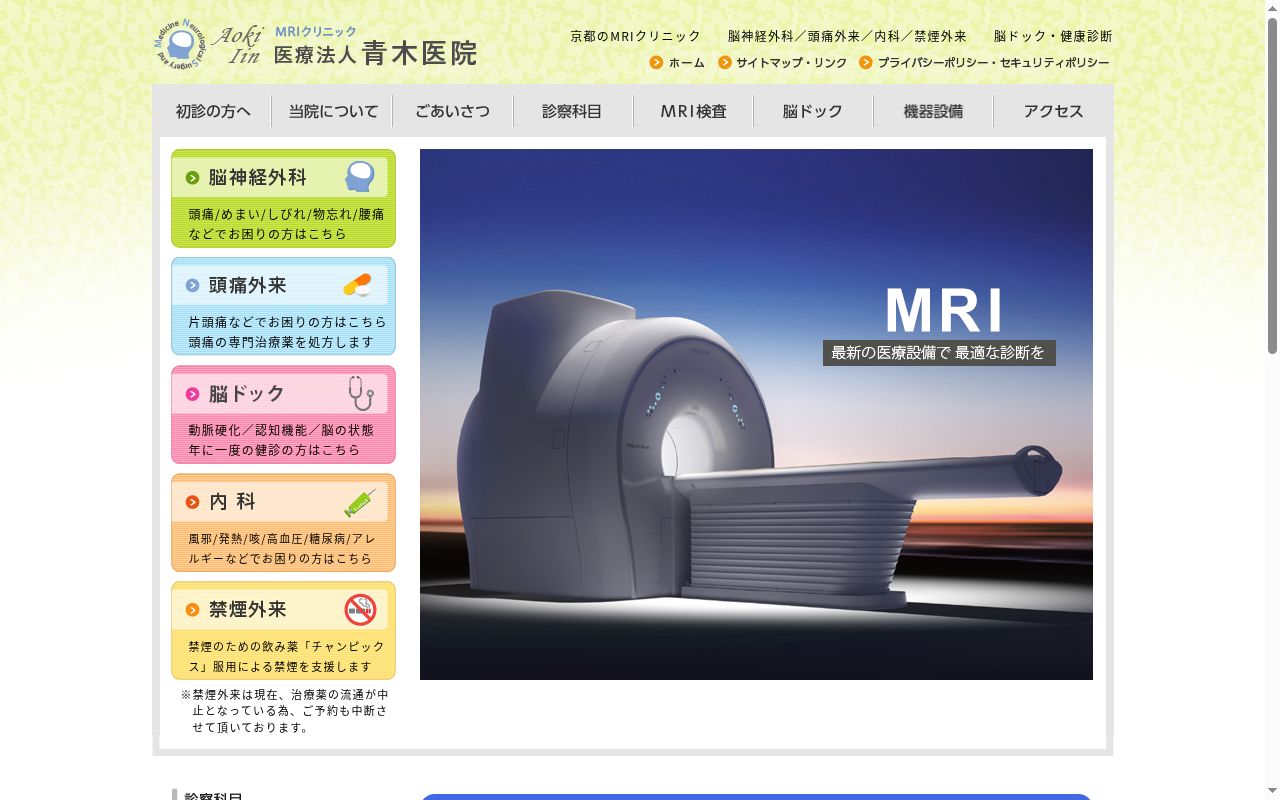1280x800 pixels.
Task: Click the orange arrow bullet beside プライバシーポリシー
Action: (866, 62)
